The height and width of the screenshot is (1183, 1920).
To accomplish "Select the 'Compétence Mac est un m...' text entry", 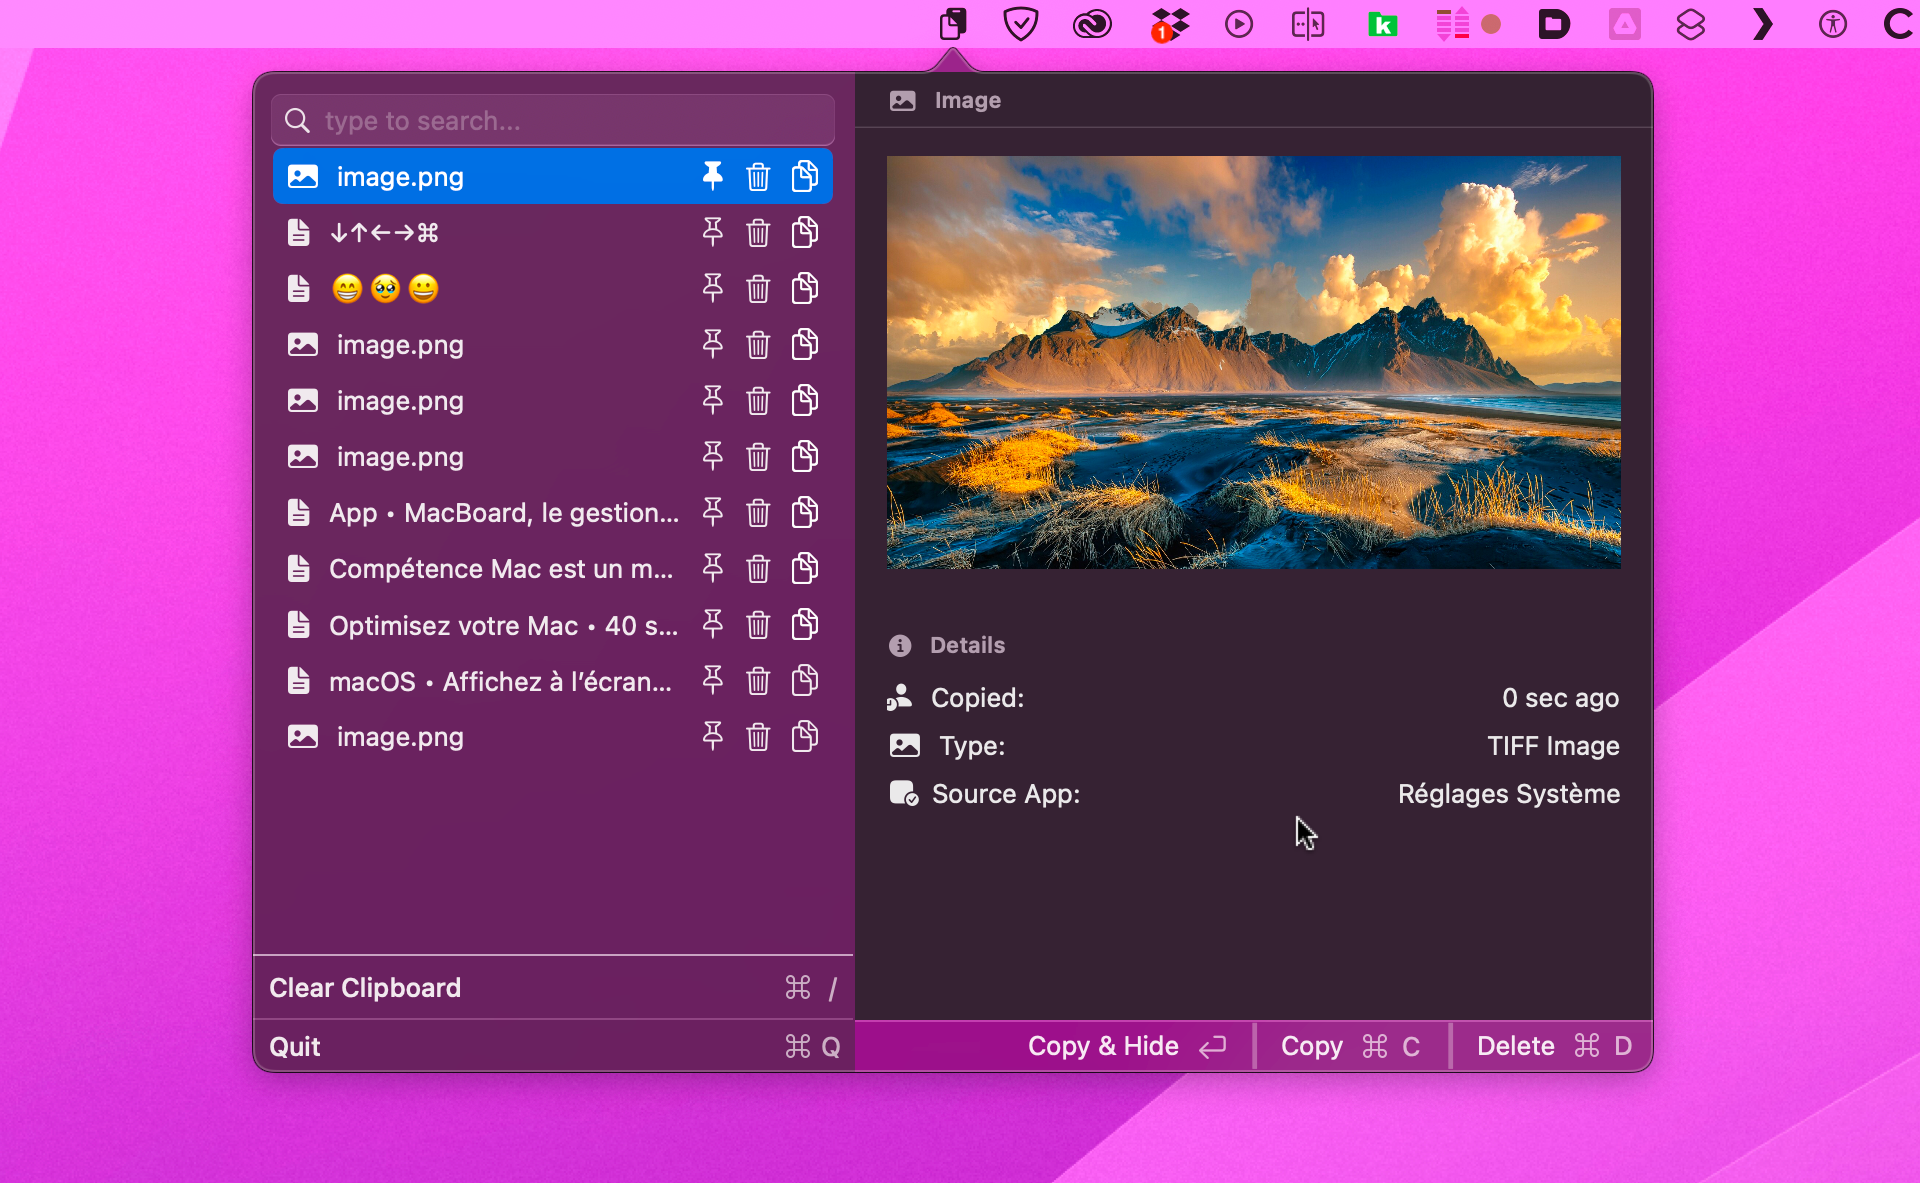I will point(500,569).
